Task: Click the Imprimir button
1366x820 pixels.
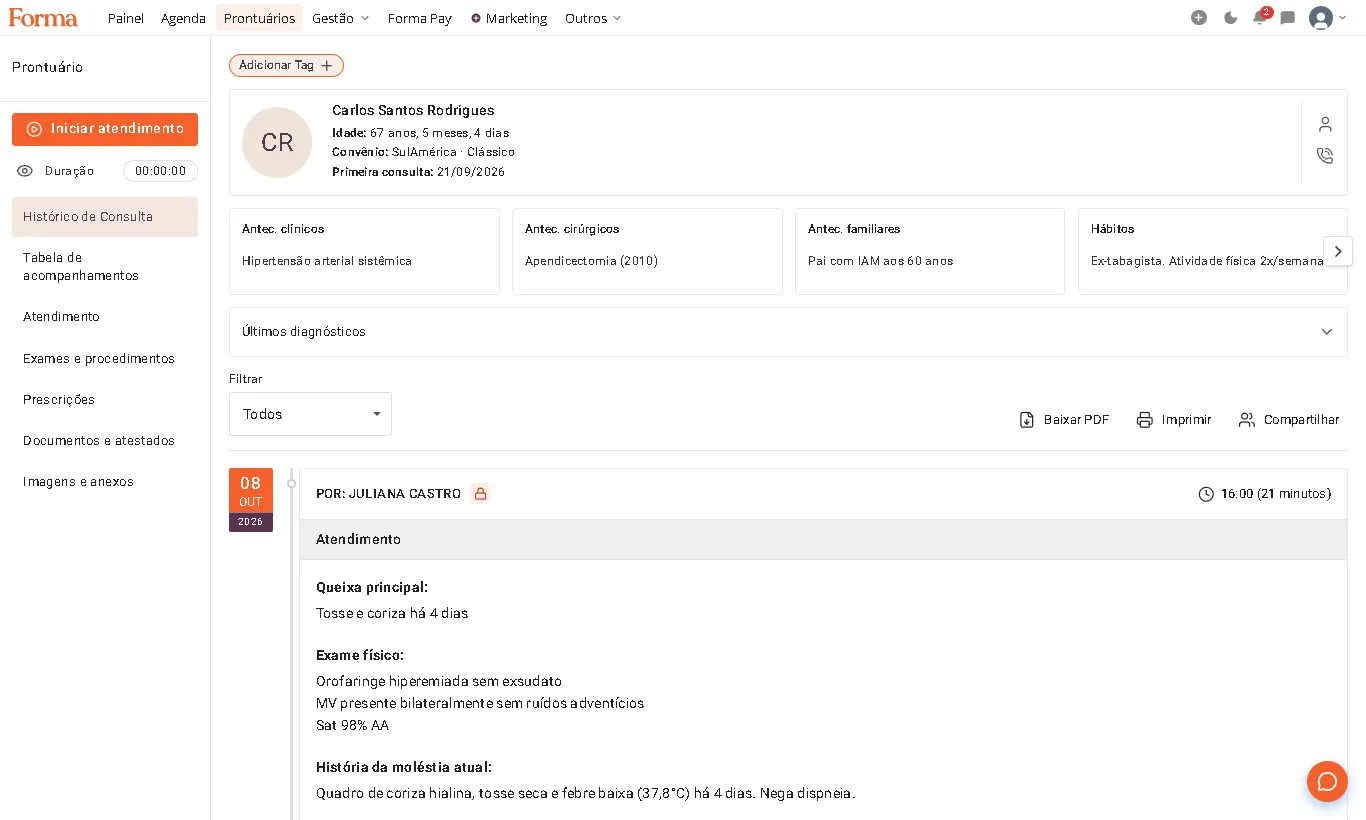Action: coord(1174,420)
